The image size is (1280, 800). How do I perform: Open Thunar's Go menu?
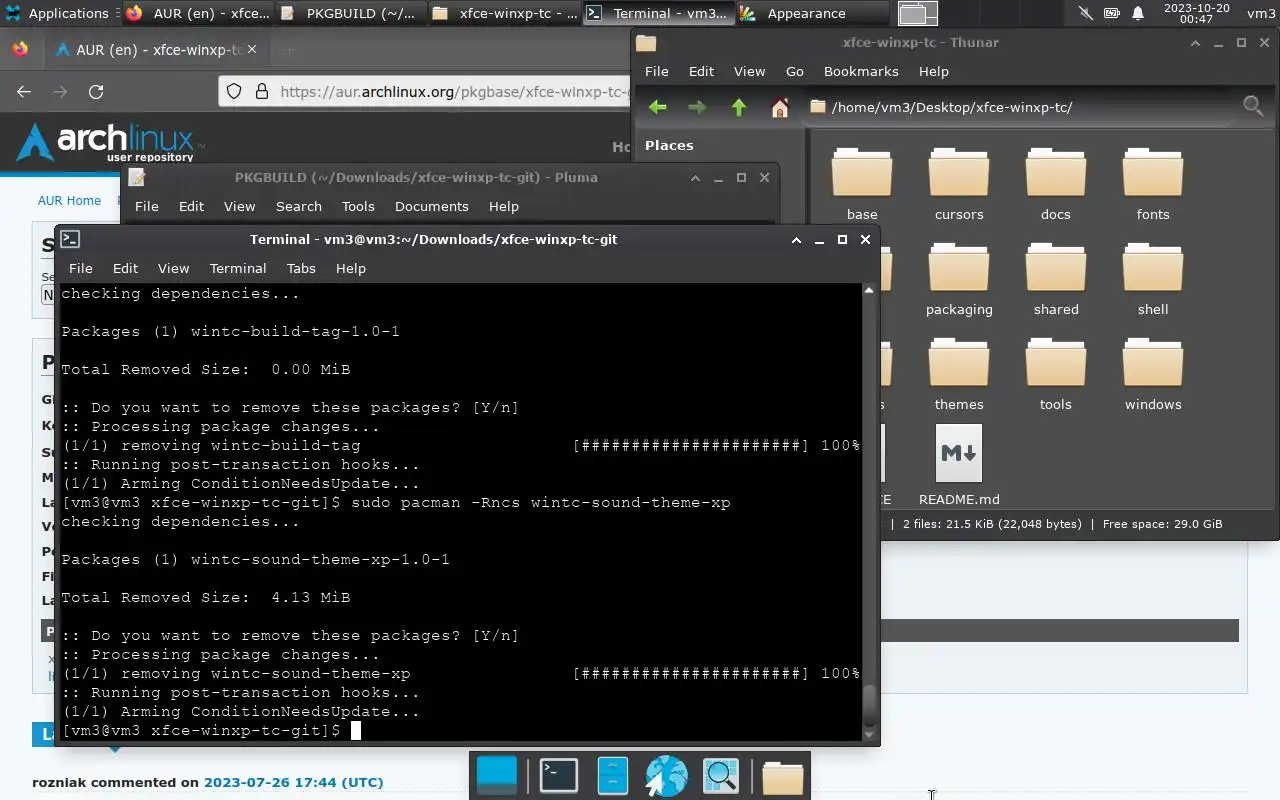tap(794, 71)
